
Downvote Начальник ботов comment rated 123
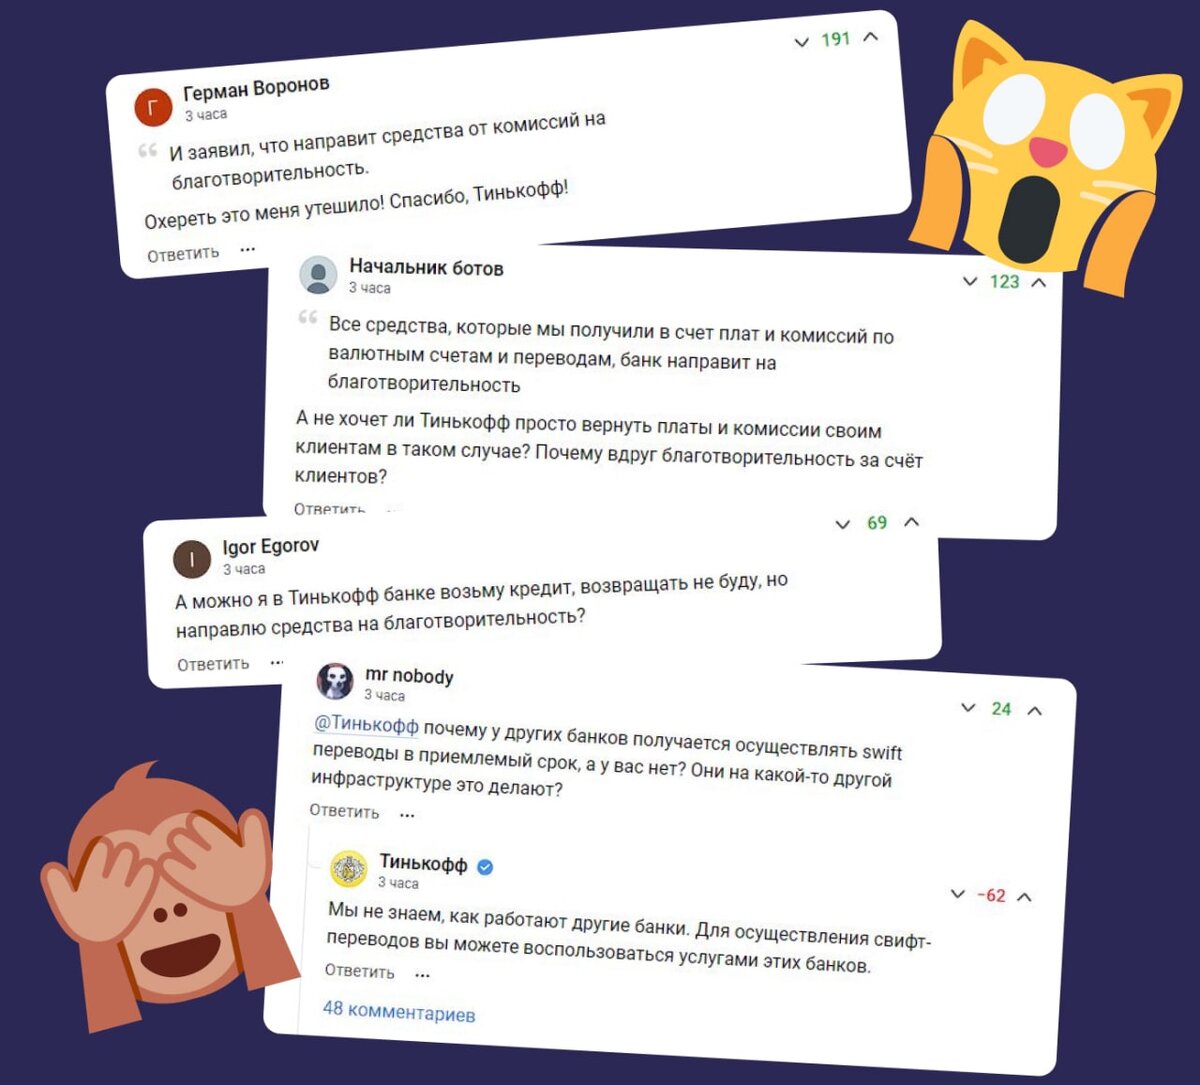click(969, 281)
